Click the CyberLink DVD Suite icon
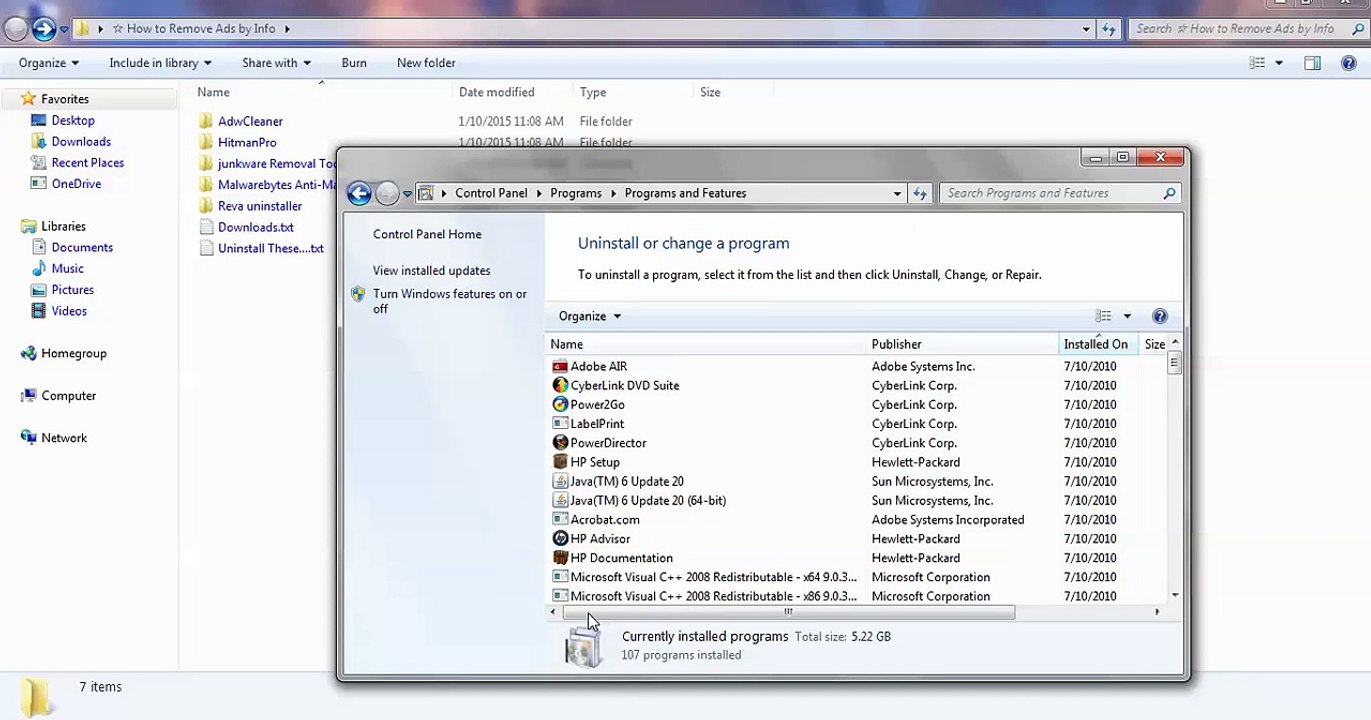The height and width of the screenshot is (720, 1371). click(x=560, y=385)
